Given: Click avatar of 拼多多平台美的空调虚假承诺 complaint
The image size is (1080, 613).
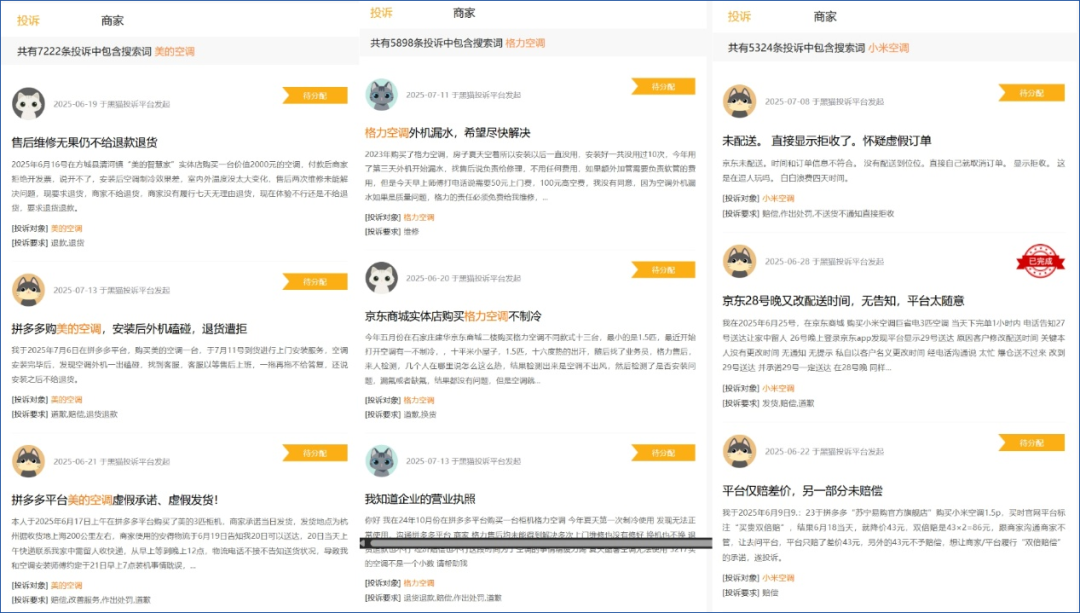Looking at the screenshot, I should coord(28,461).
